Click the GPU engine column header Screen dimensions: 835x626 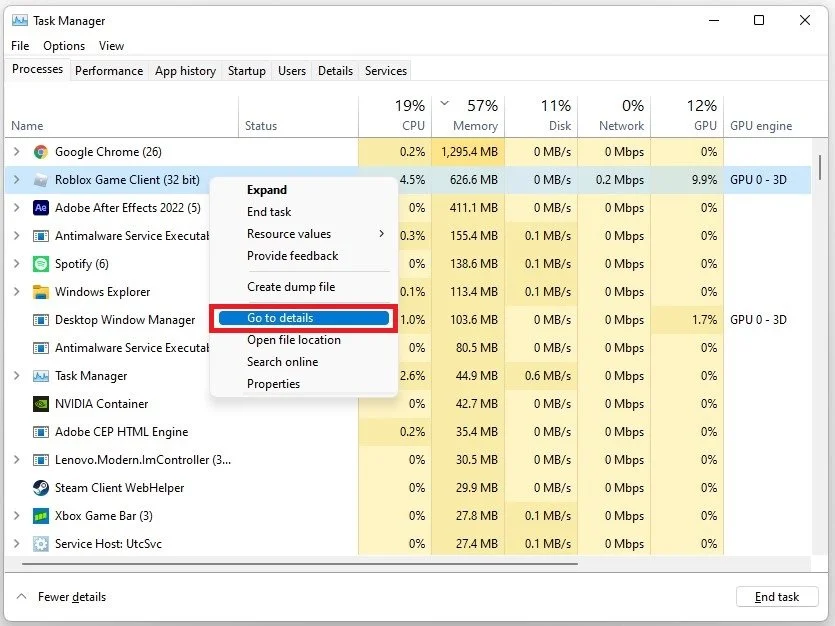tap(767, 116)
